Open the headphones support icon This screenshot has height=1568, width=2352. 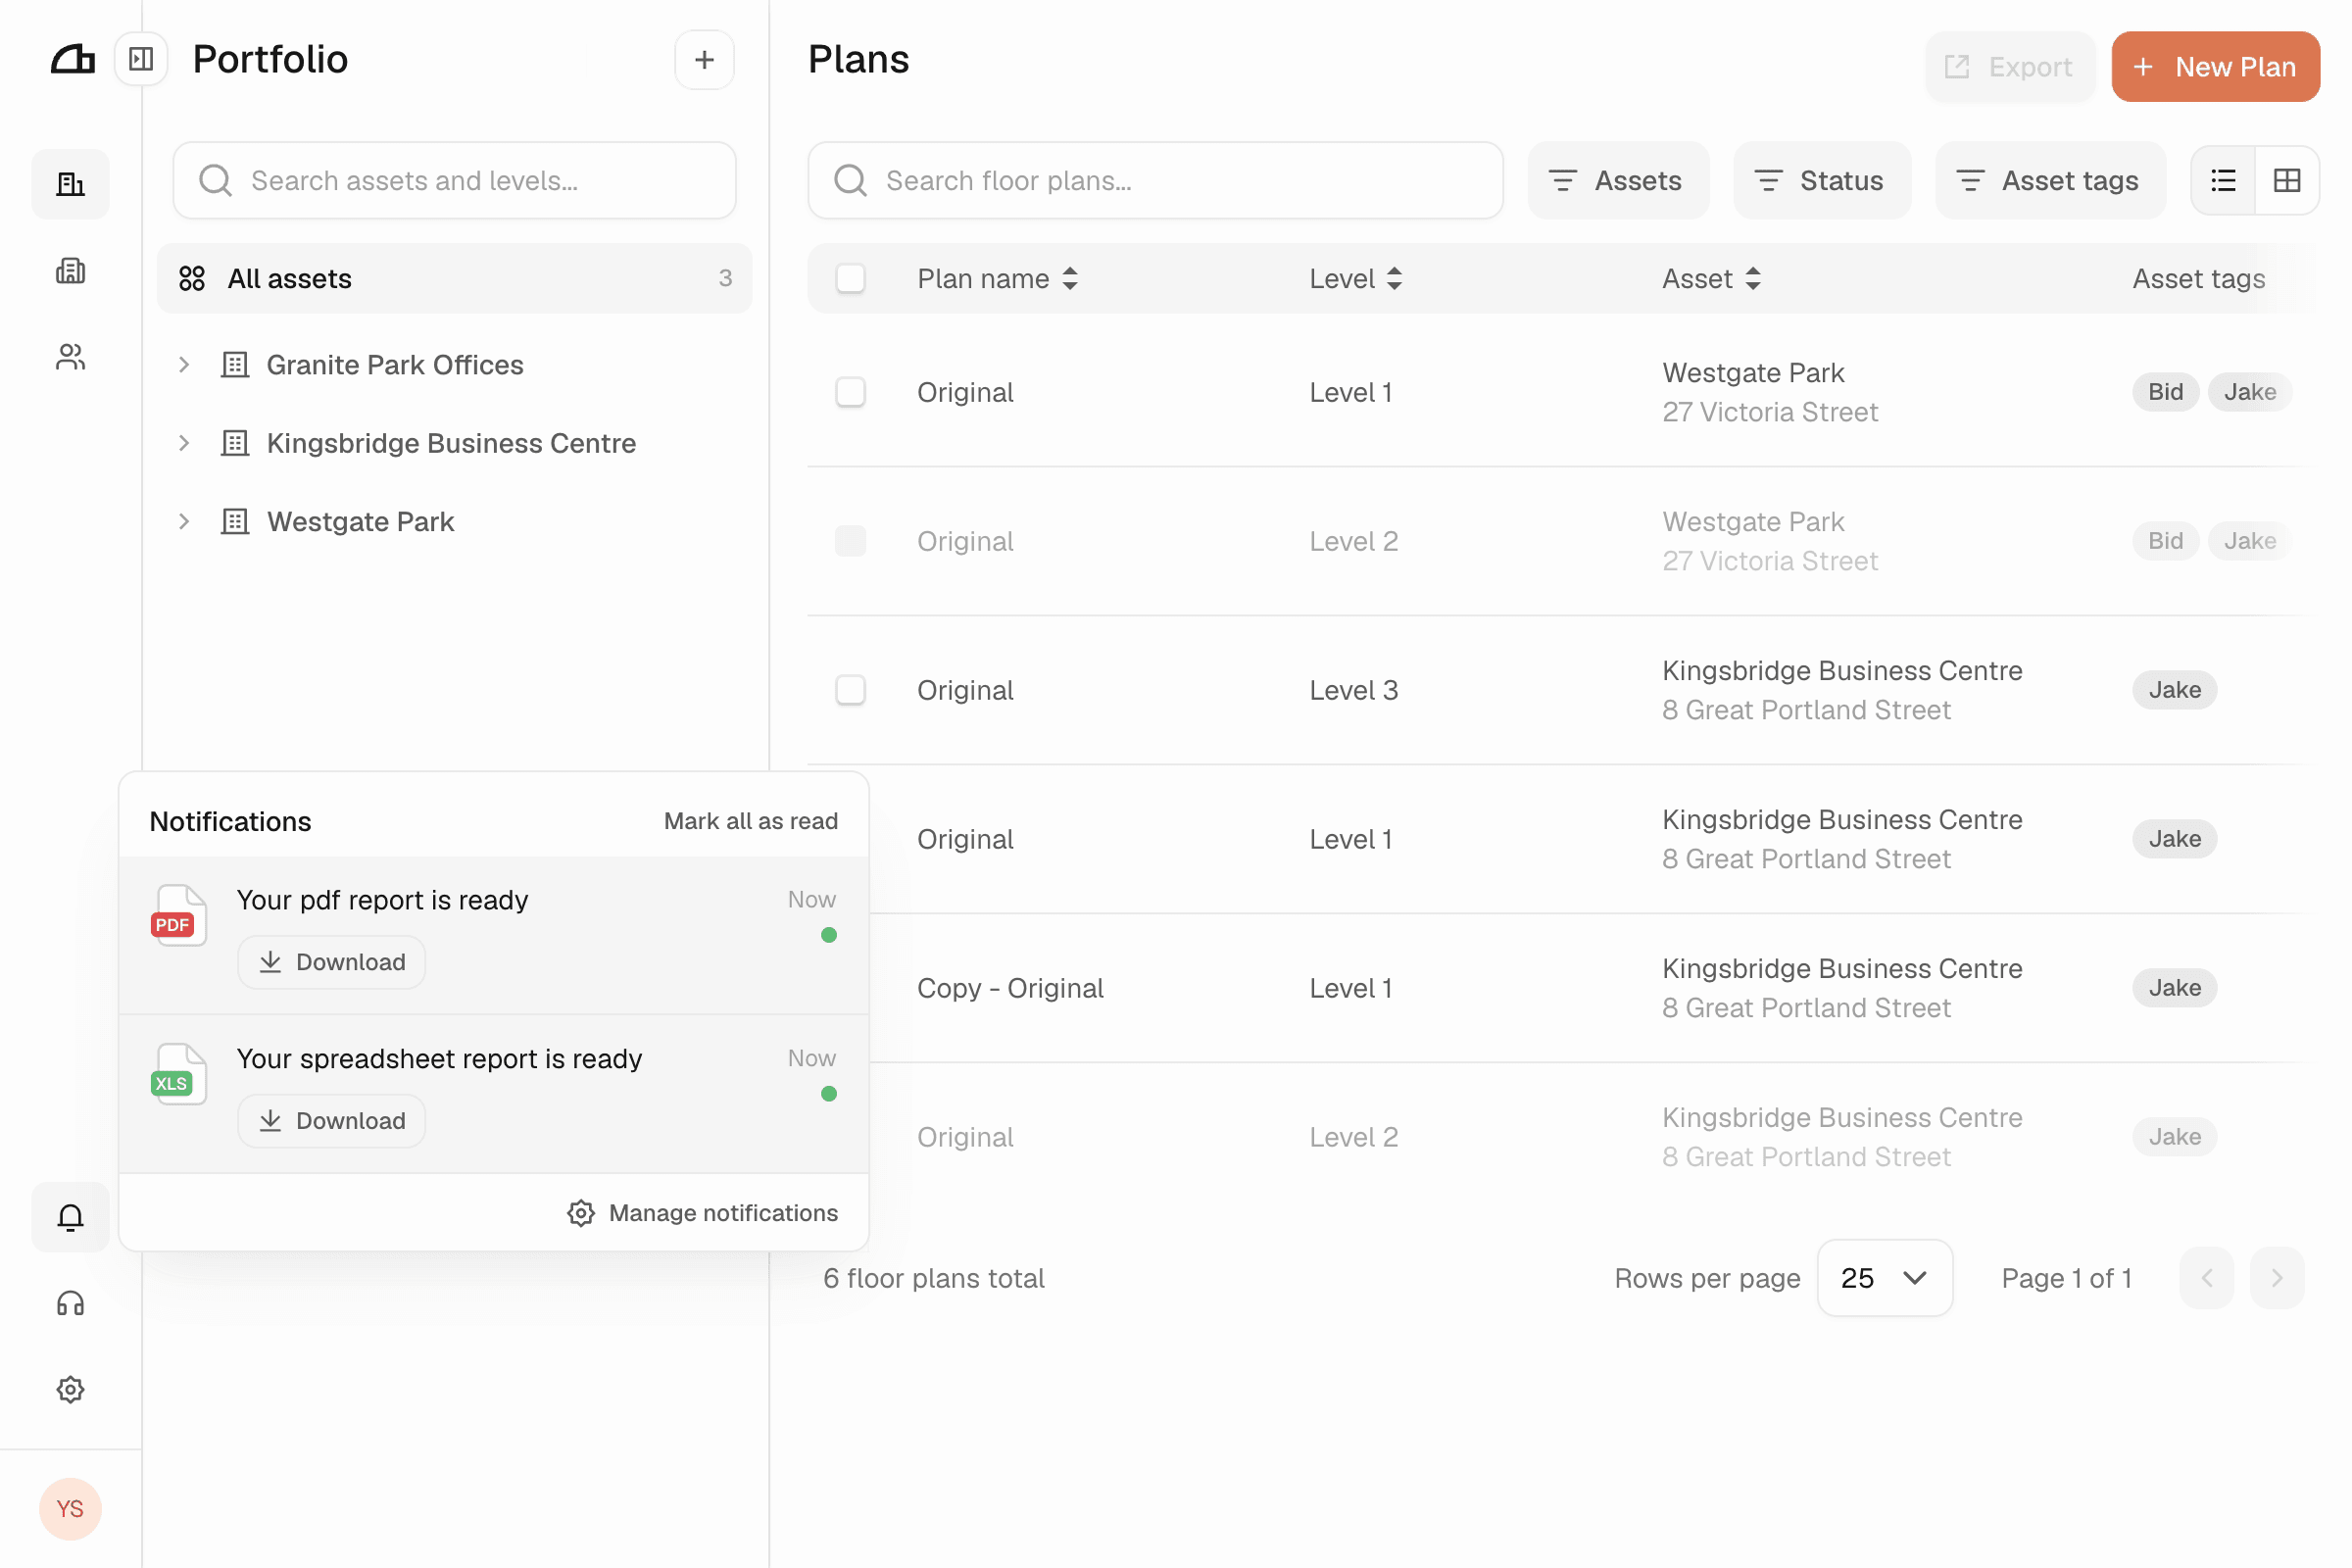tap(70, 1303)
